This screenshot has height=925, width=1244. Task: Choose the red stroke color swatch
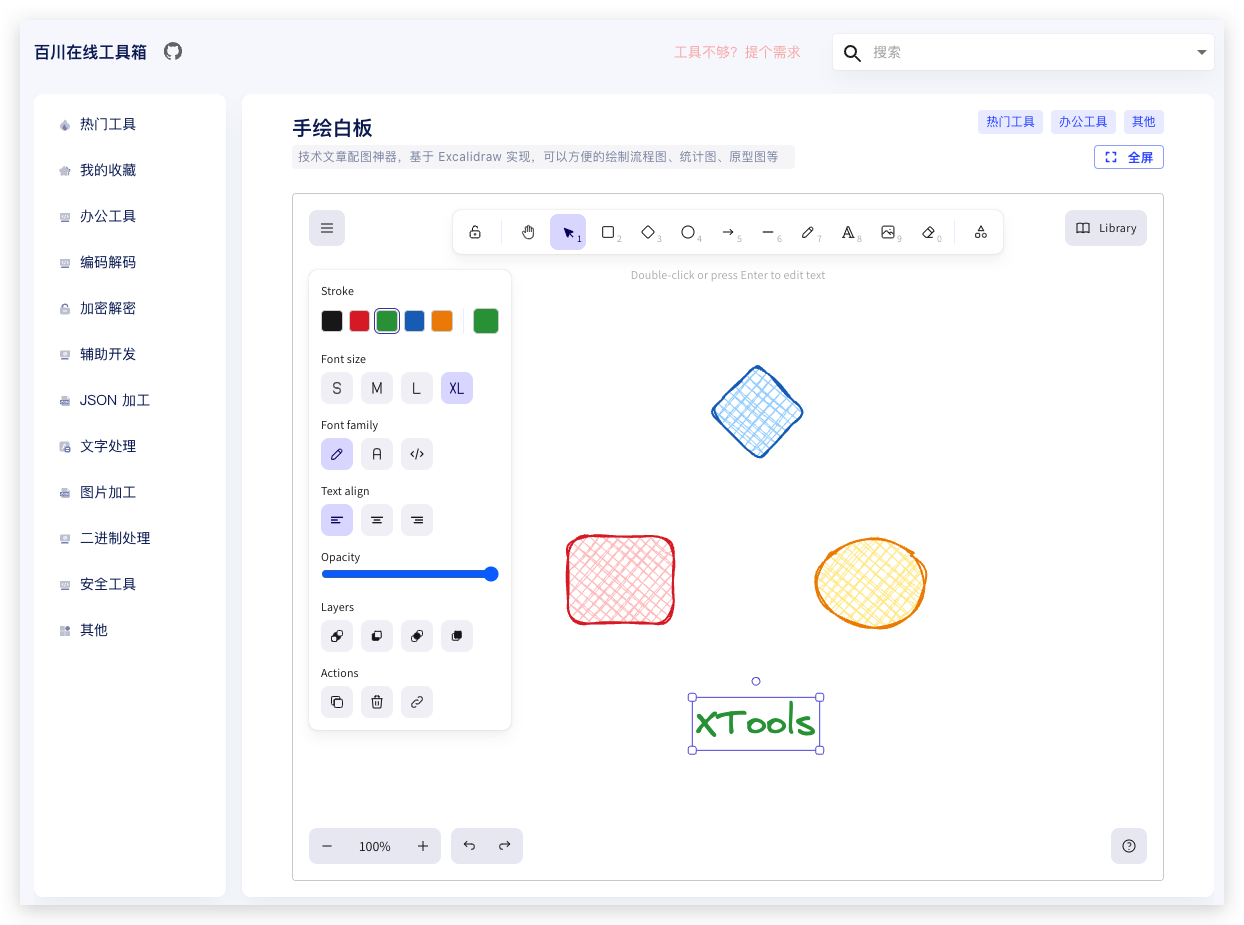coord(359,320)
